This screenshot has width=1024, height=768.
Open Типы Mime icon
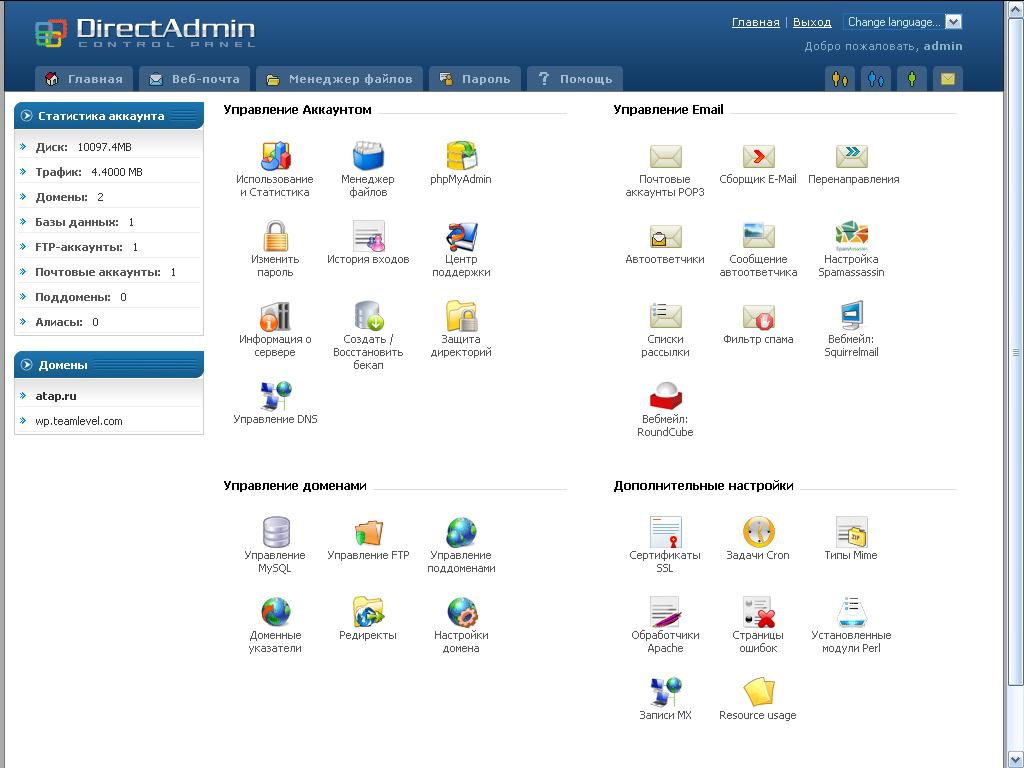coord(851,532)
